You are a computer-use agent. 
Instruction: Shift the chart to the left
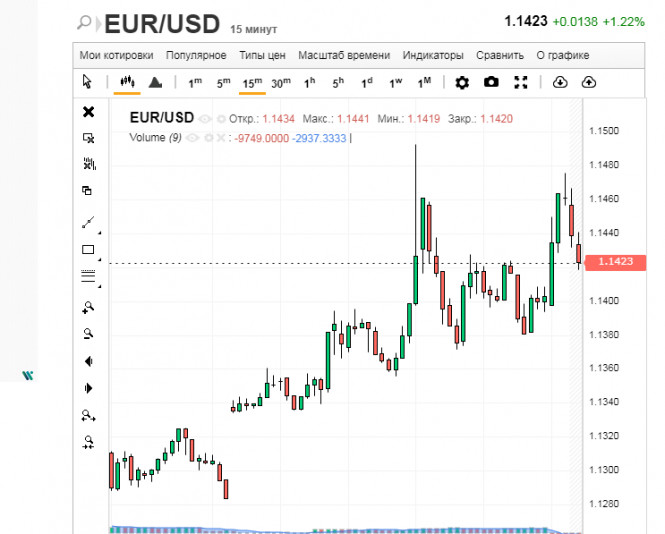[x=88, y=361]
